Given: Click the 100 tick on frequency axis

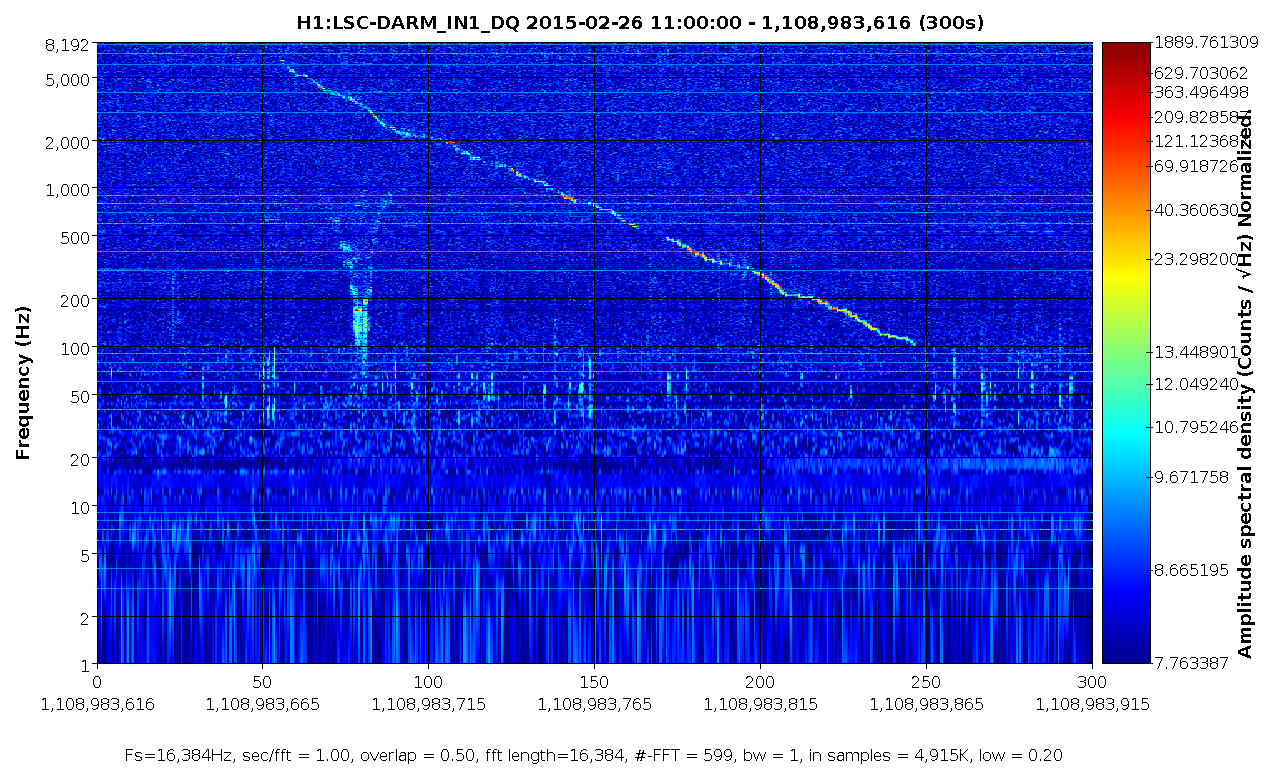Looking at the screenshot, I should click(77, 347).
